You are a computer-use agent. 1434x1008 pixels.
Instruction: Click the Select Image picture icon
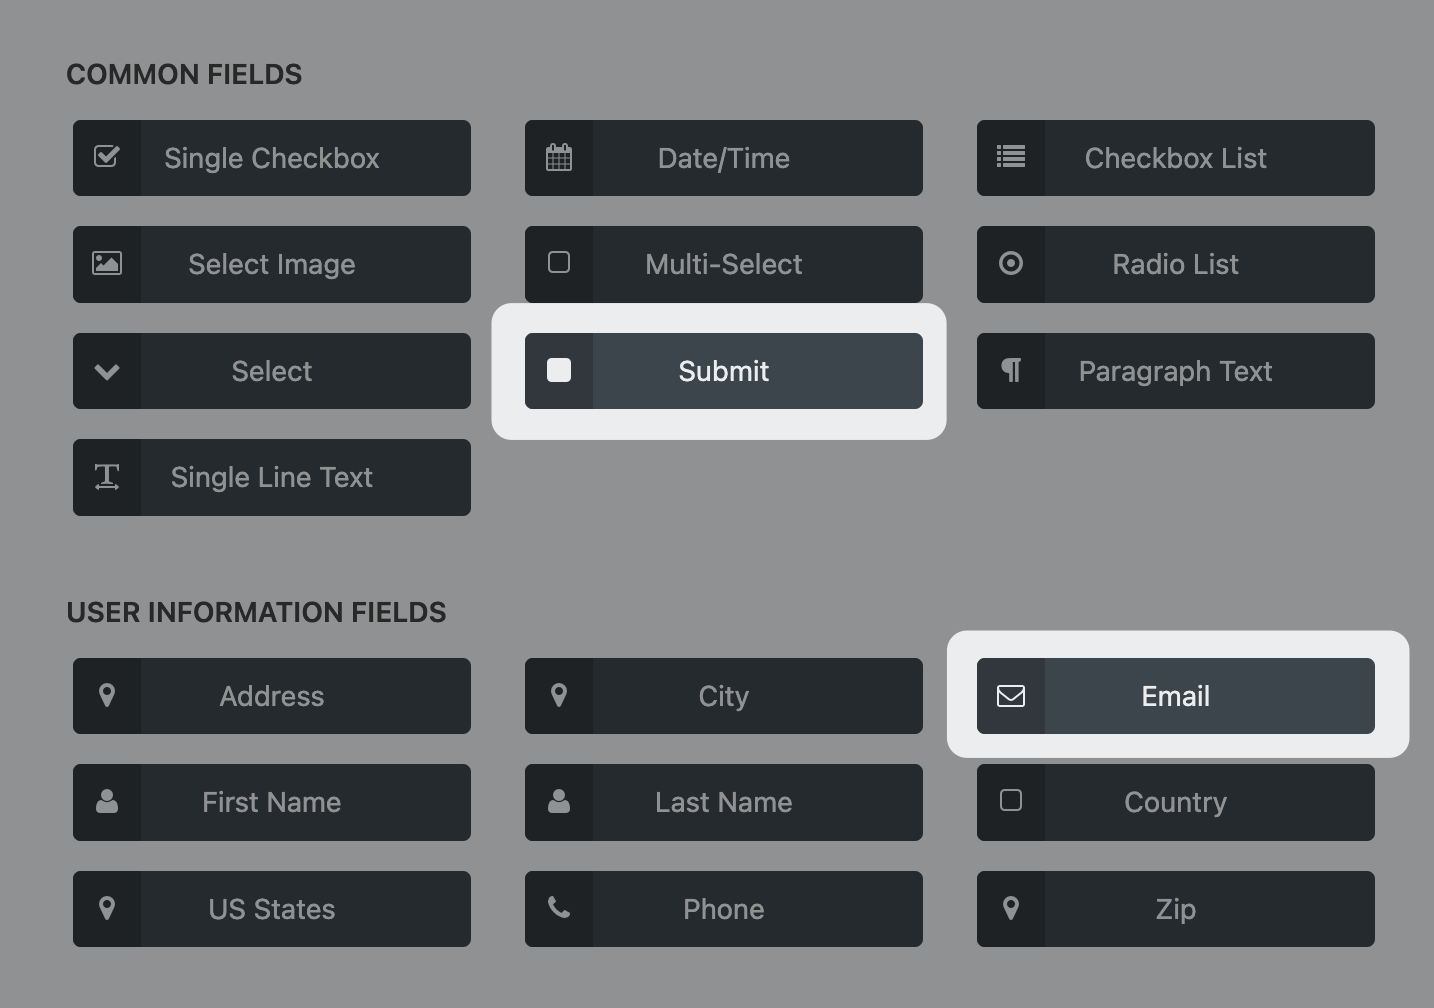(x=107, y=263)
